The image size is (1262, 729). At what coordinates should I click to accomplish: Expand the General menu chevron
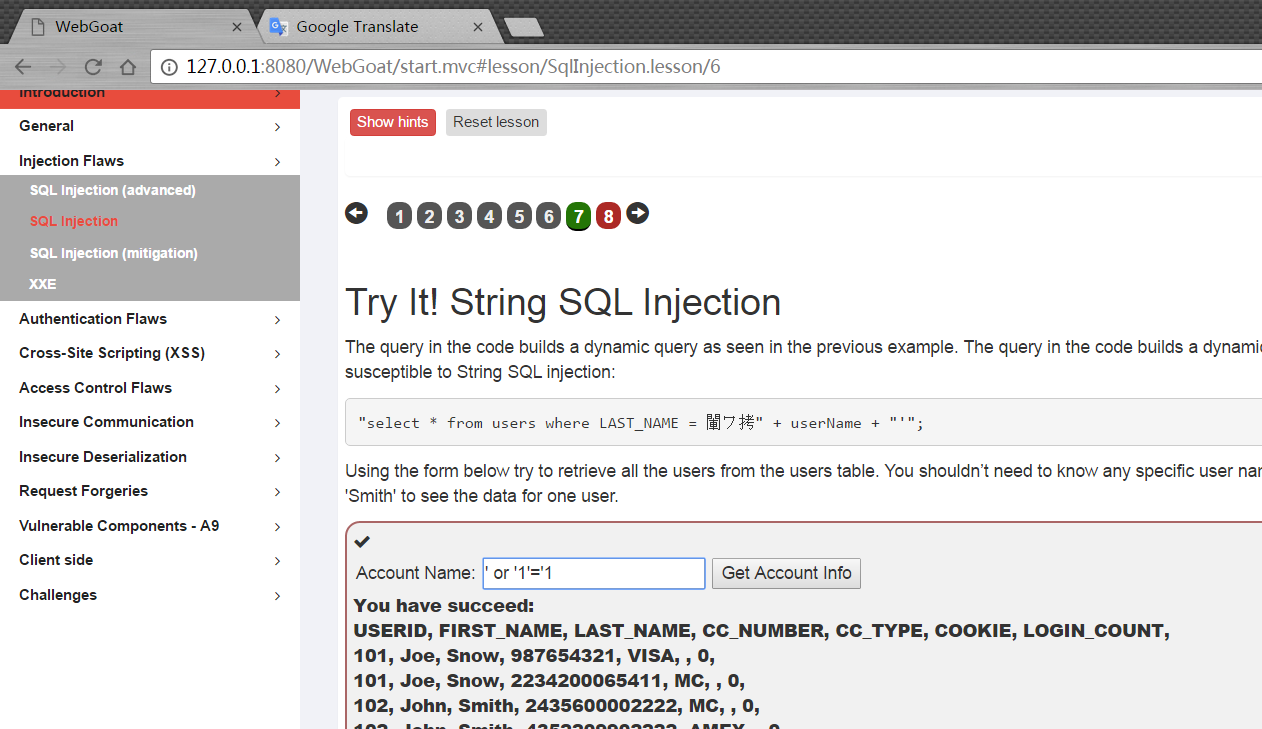(277, 127)
